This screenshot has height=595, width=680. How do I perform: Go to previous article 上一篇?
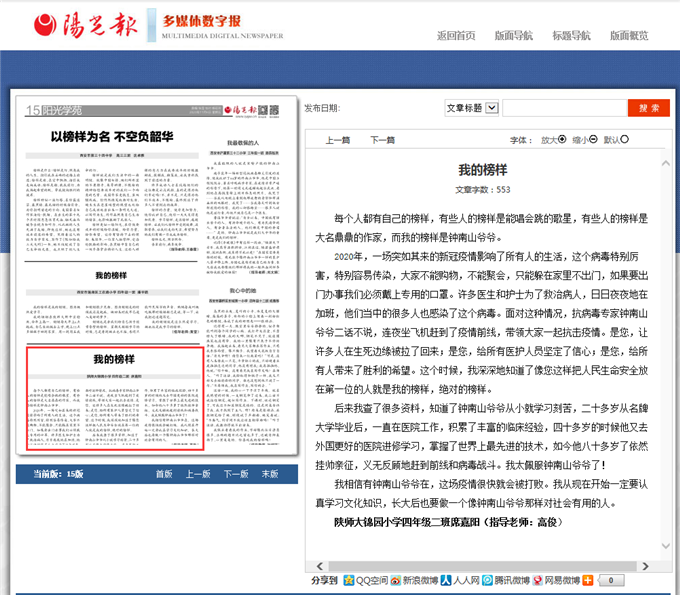coord(338,140)
